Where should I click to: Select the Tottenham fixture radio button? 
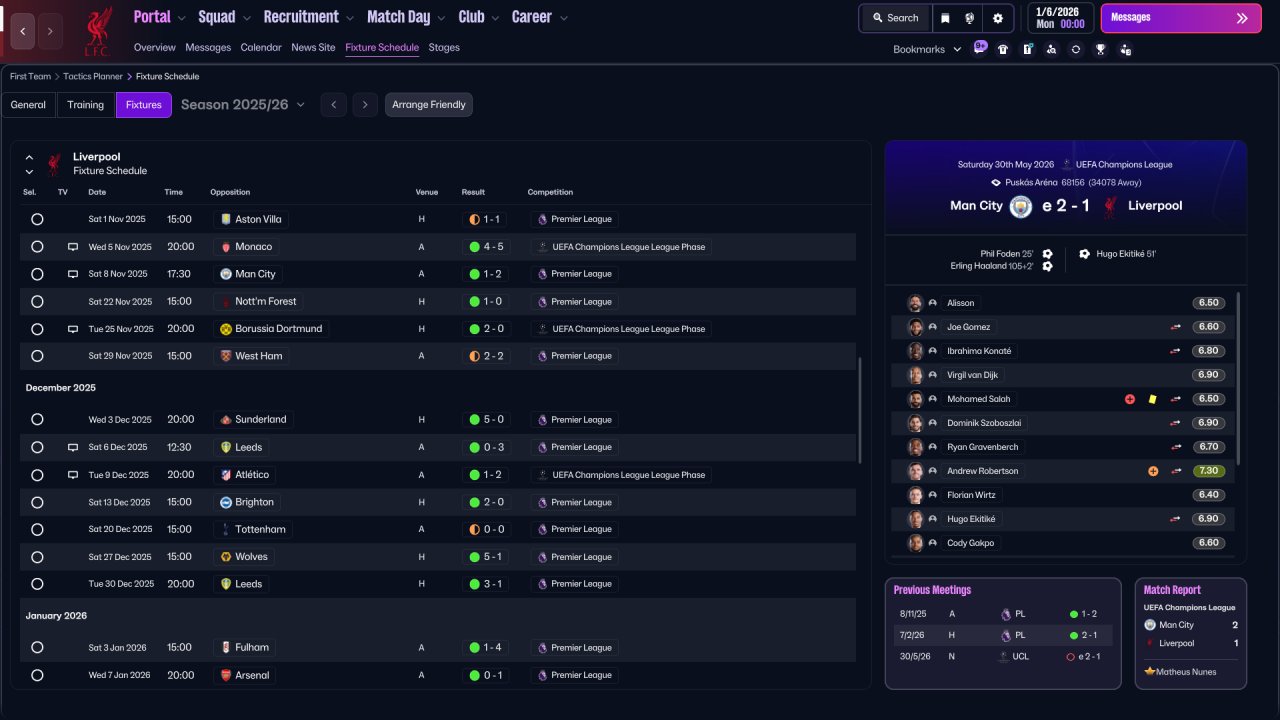pos(37,529)
